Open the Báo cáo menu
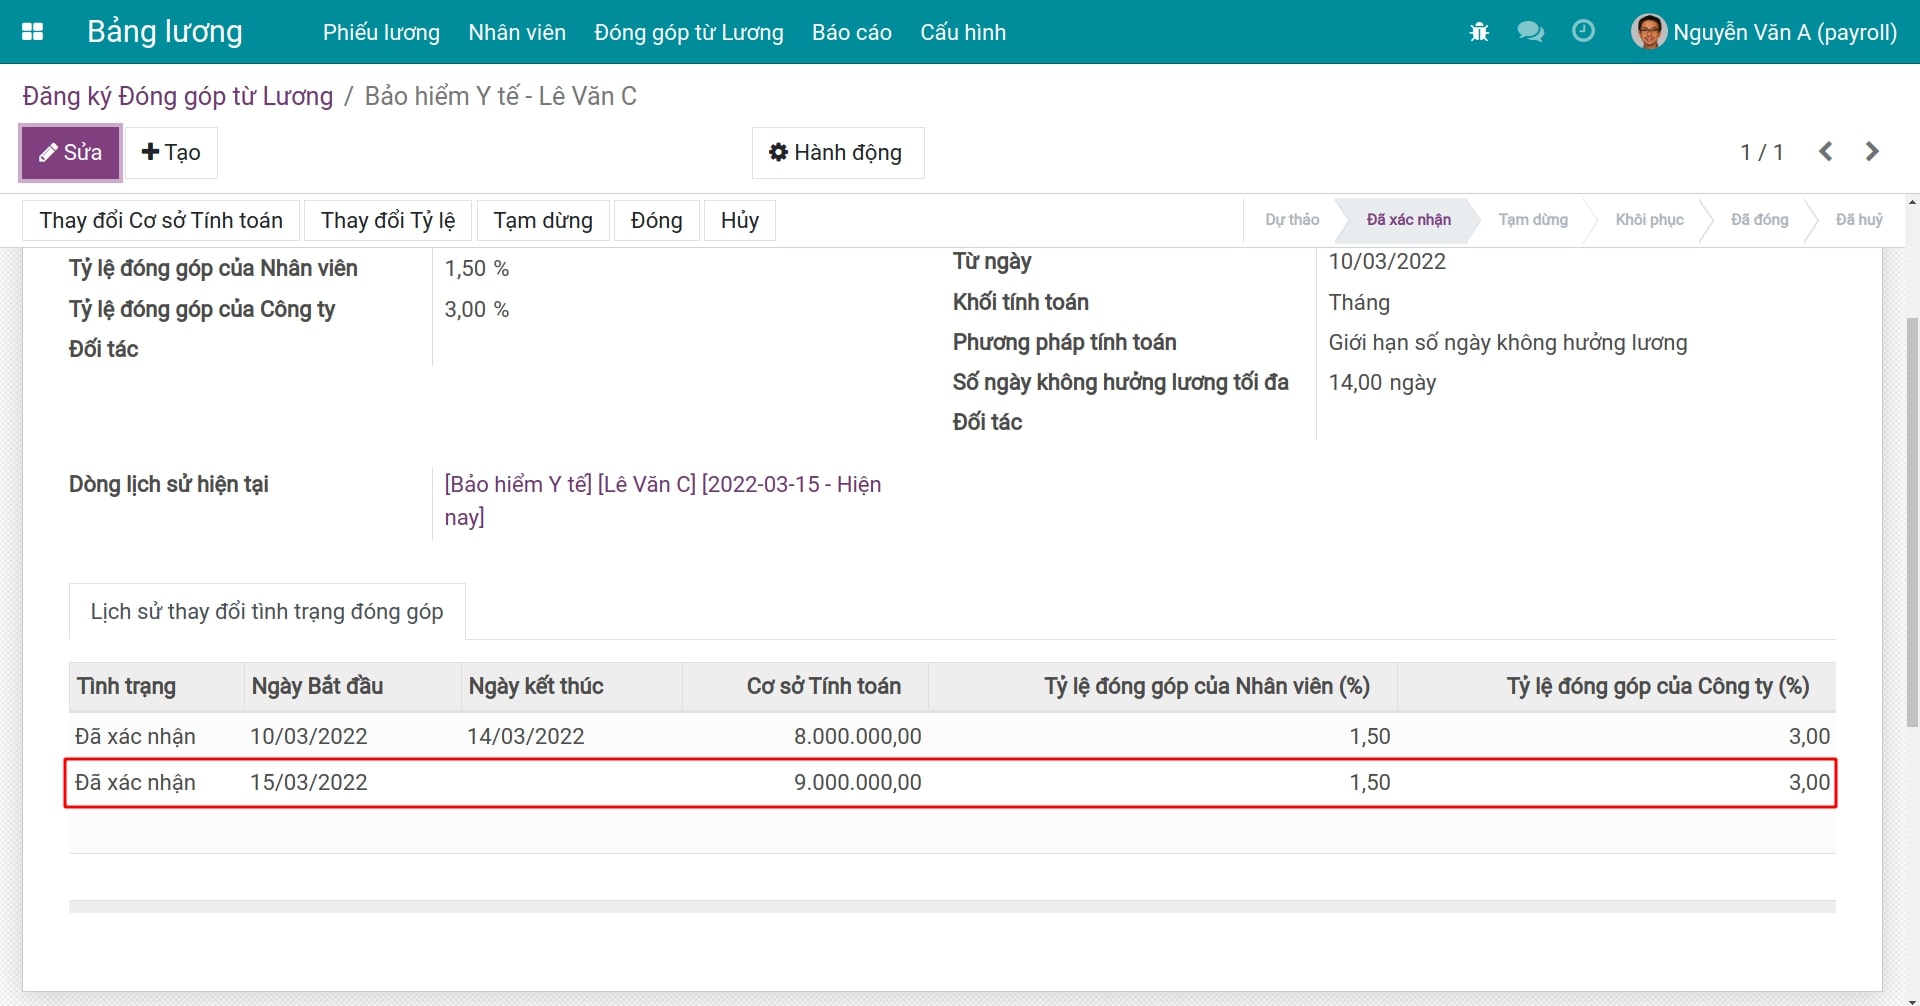This screenshot has height=1006, width=1920. click(x=851, y=32)
